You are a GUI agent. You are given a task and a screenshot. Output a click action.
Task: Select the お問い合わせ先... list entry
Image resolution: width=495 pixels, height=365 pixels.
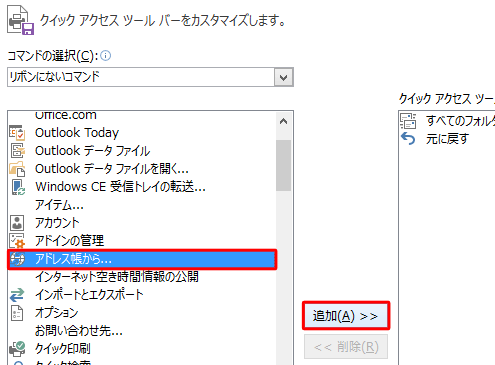(142, 331)
